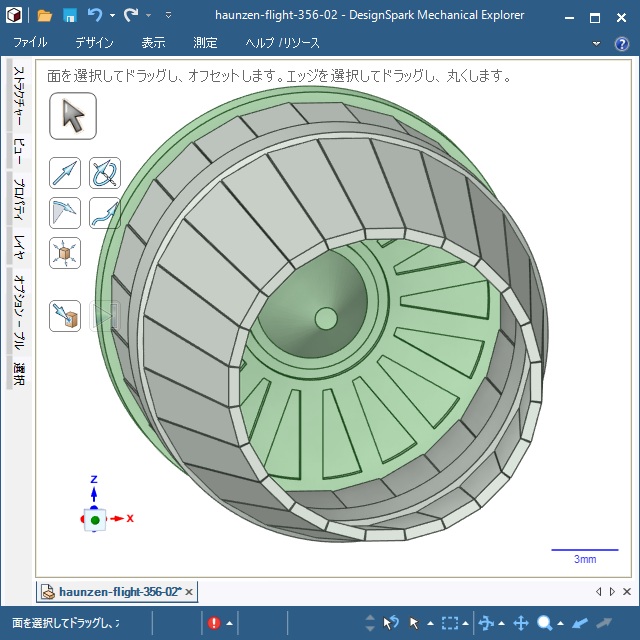Choose the pull Direction arrow tool guide
The image size is (640, 640).
click(x=65, y=173)
